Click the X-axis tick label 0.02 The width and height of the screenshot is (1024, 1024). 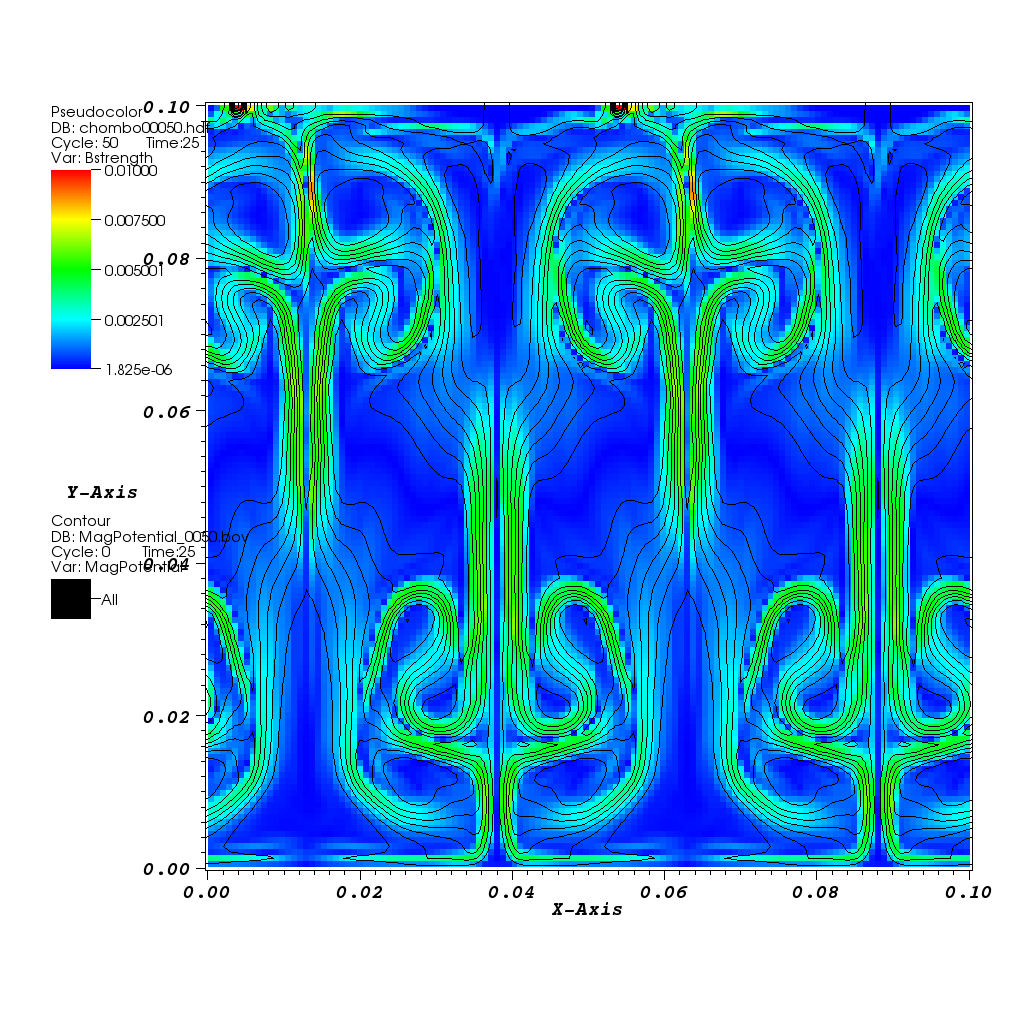click(x=359, y=892)
